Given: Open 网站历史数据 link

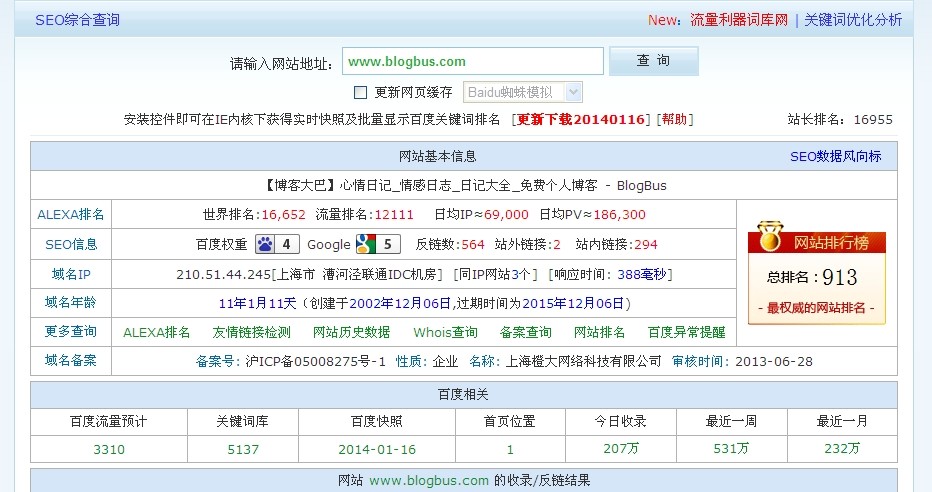Looking at the screenshot, I should 351,332.
